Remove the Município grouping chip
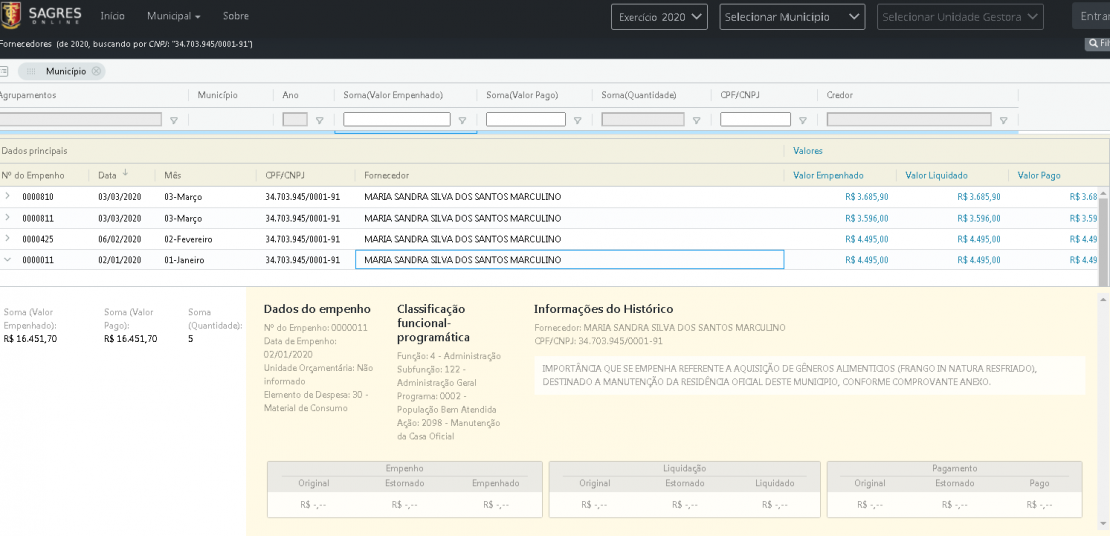The height and width of the screenshot is (536, 1110). click(x=96, y=71)
